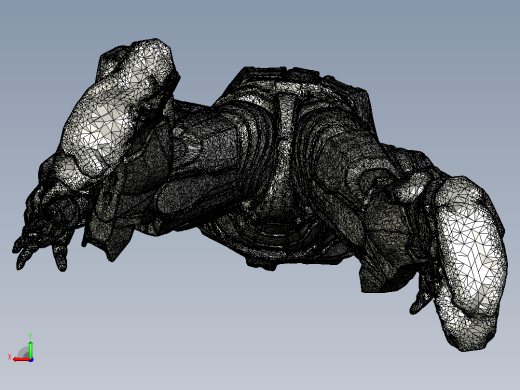Click the blue Z axis tip of the triad
Image resolution: width=520 pixels, height=390 pixels.
click(x=31, y=360)
